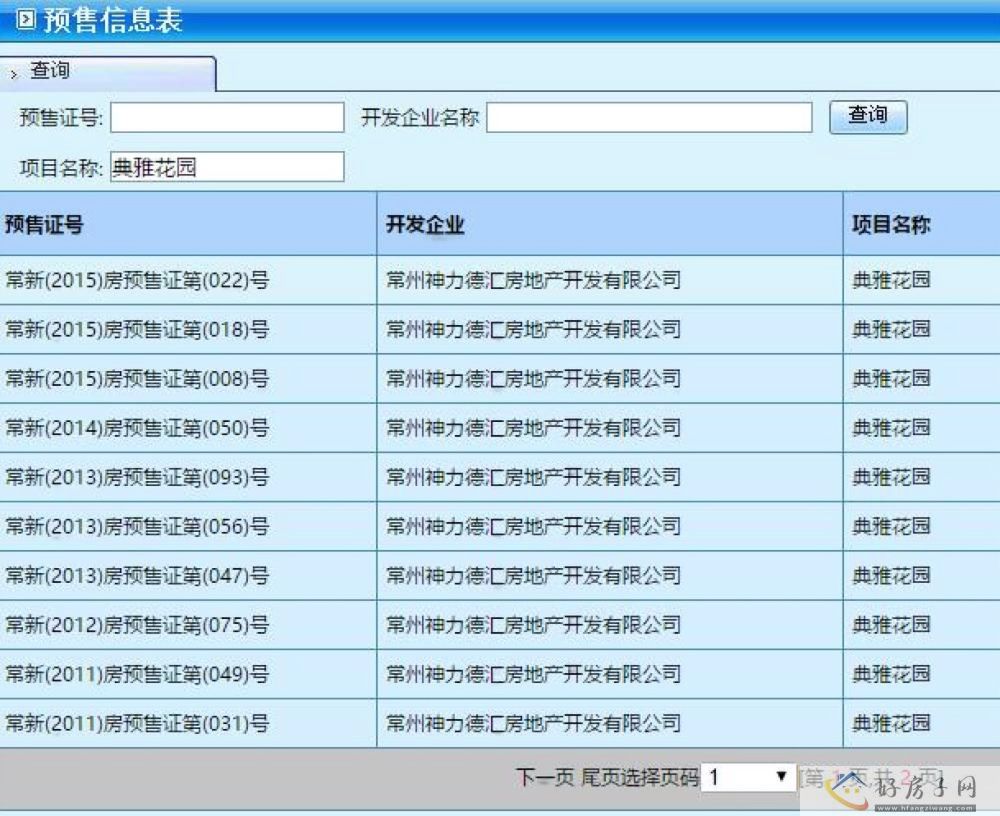Image resolution: width=1000 pixels, height=816 pixels.
Task: Select row 常新(2015)房预售证第(022)号
Action: 137,280
